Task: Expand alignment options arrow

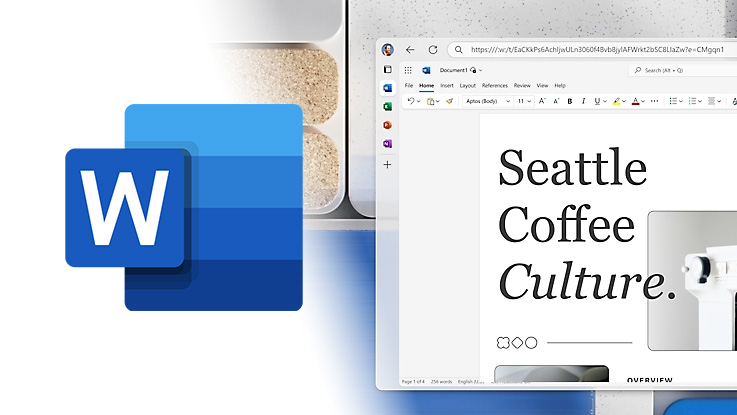Action: (x=719, y=102)
